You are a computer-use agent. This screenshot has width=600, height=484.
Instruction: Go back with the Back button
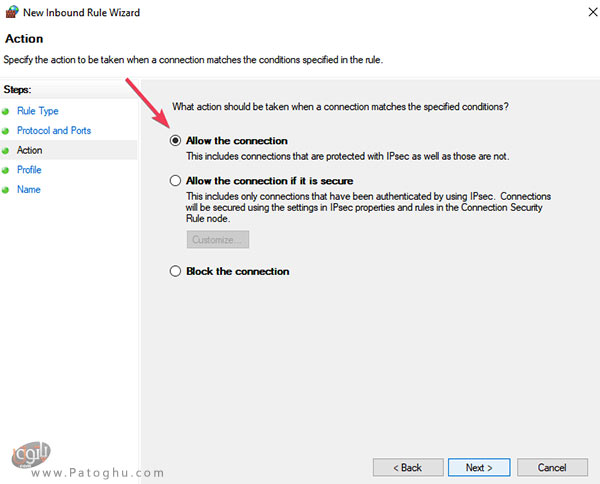[408, 467]
